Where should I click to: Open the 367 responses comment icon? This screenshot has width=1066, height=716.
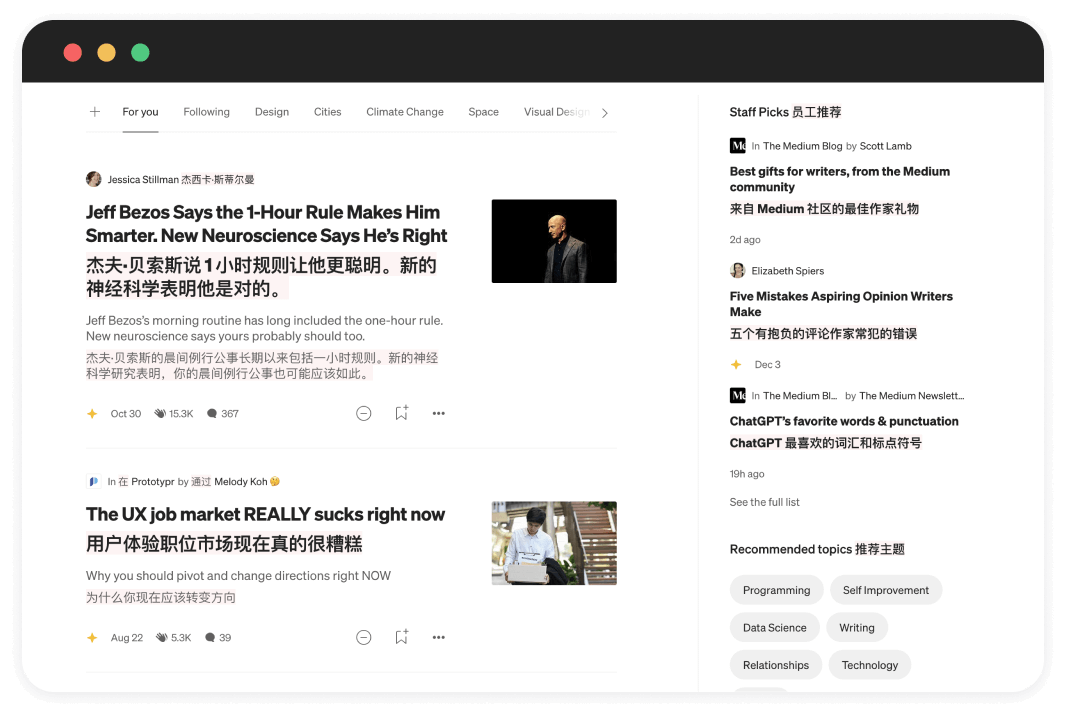212,413
